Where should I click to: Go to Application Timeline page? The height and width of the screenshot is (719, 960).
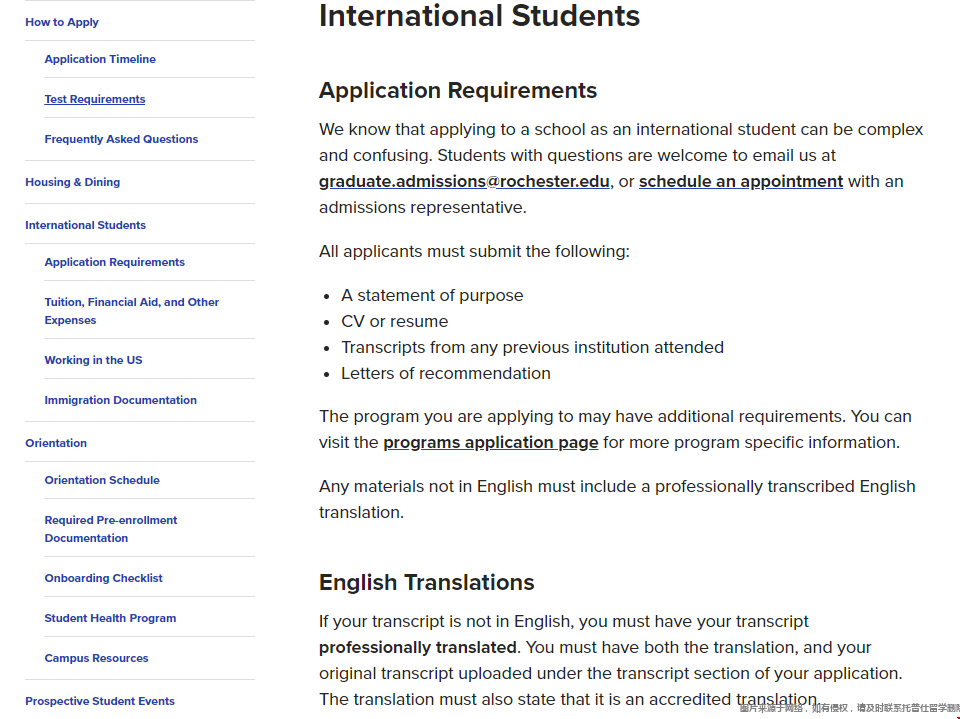coord(100,59)
